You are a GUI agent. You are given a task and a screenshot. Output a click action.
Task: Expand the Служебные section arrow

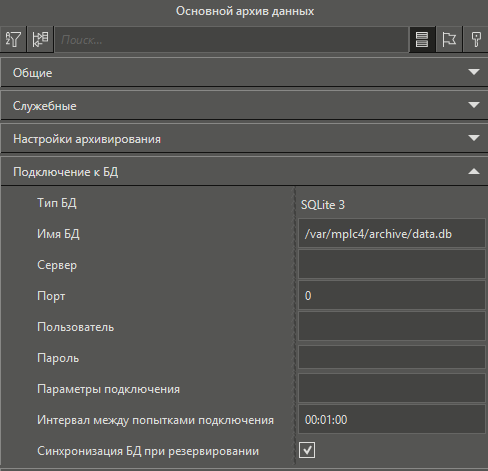(474, 105)
